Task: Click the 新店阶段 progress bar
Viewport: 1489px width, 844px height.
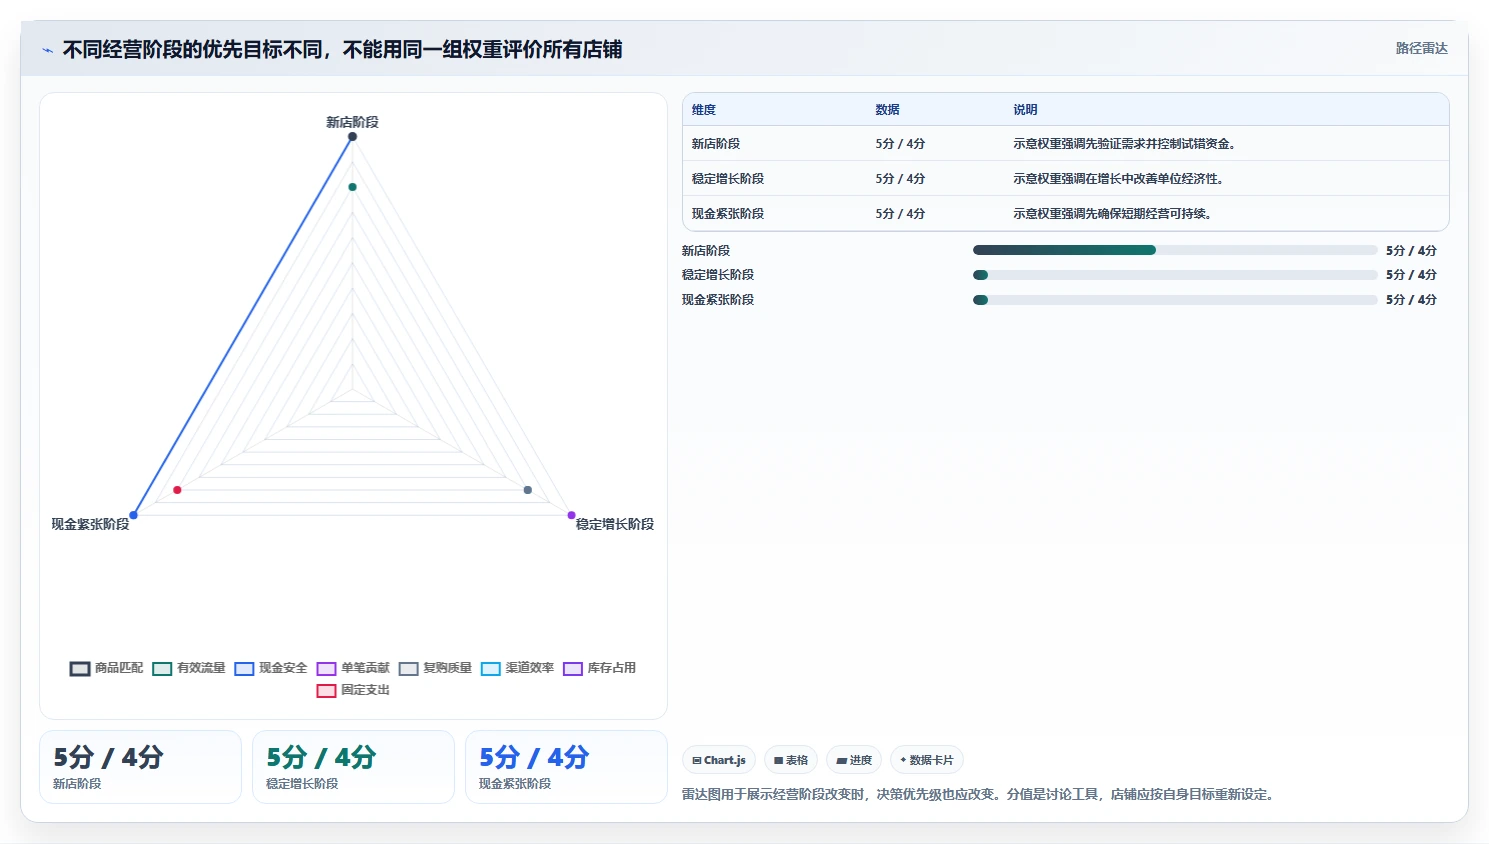Action: click(1175, 250)
